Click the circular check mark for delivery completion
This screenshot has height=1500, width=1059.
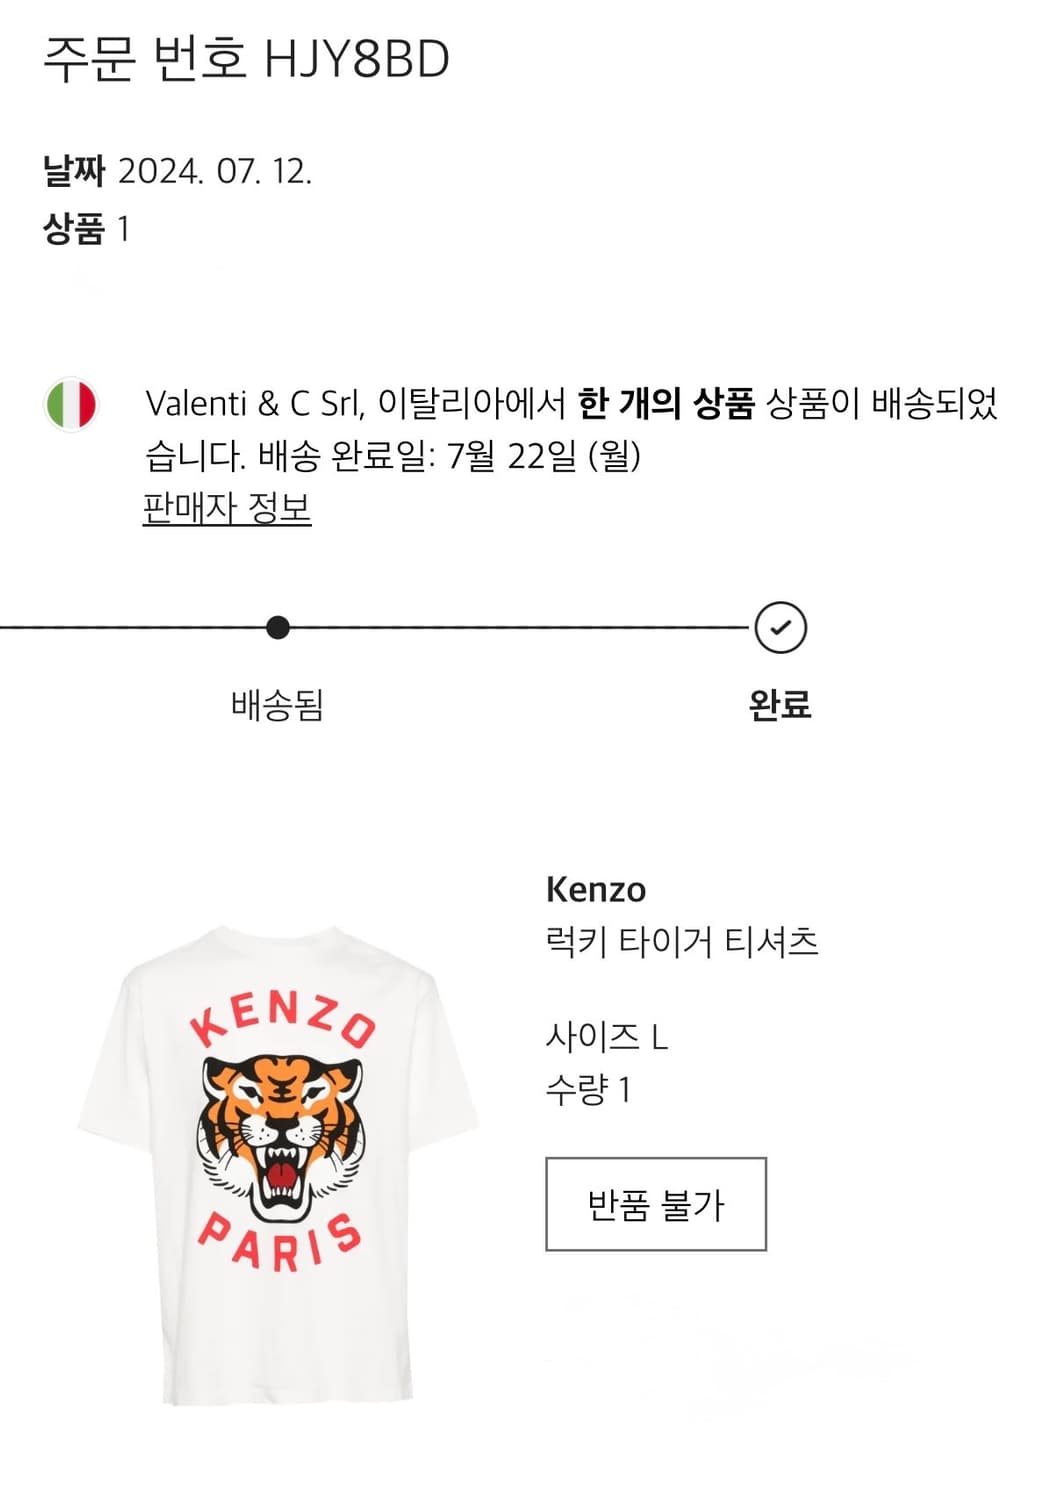pyautogui.click(x=783, y=627)
